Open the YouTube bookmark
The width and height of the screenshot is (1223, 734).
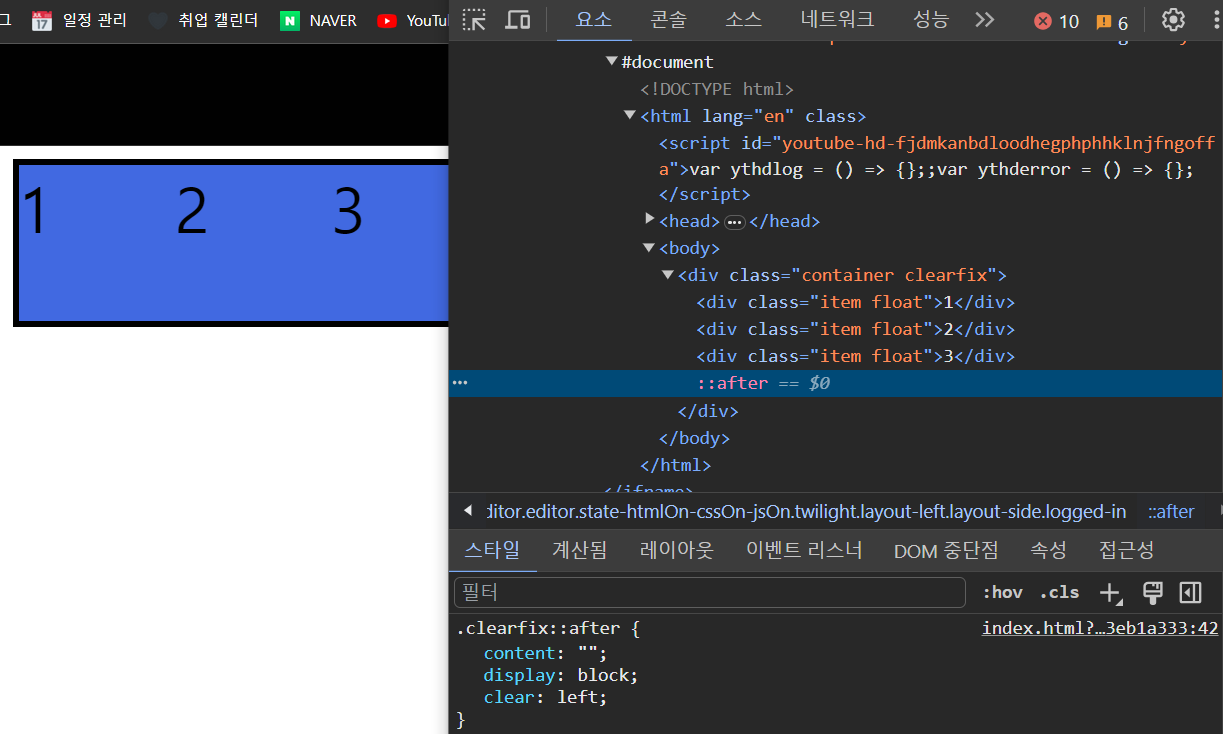click(x=412, y=20)
